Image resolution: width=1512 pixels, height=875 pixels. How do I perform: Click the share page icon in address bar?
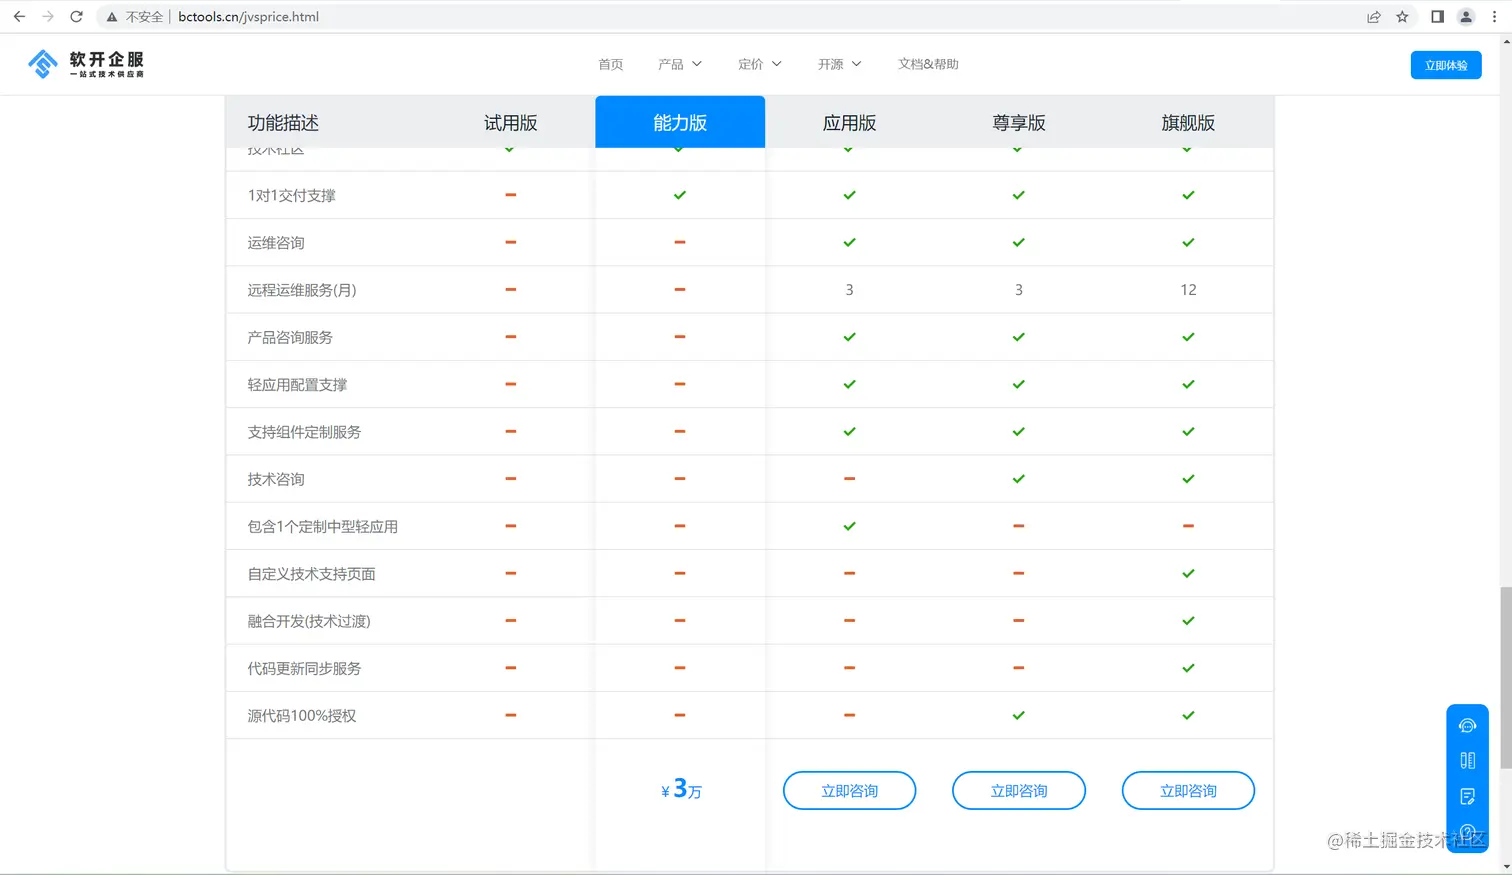(x=1374, y=17)
